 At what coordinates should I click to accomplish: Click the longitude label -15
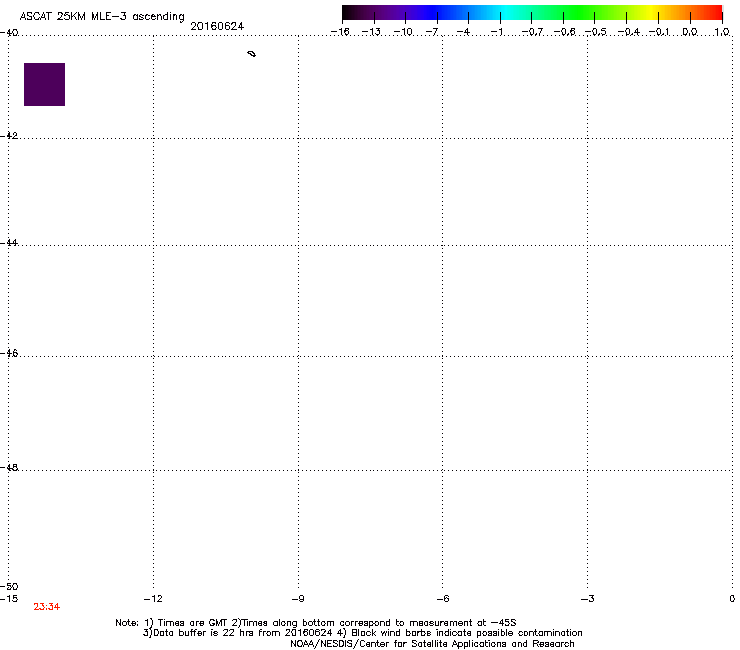click(9, 599)
